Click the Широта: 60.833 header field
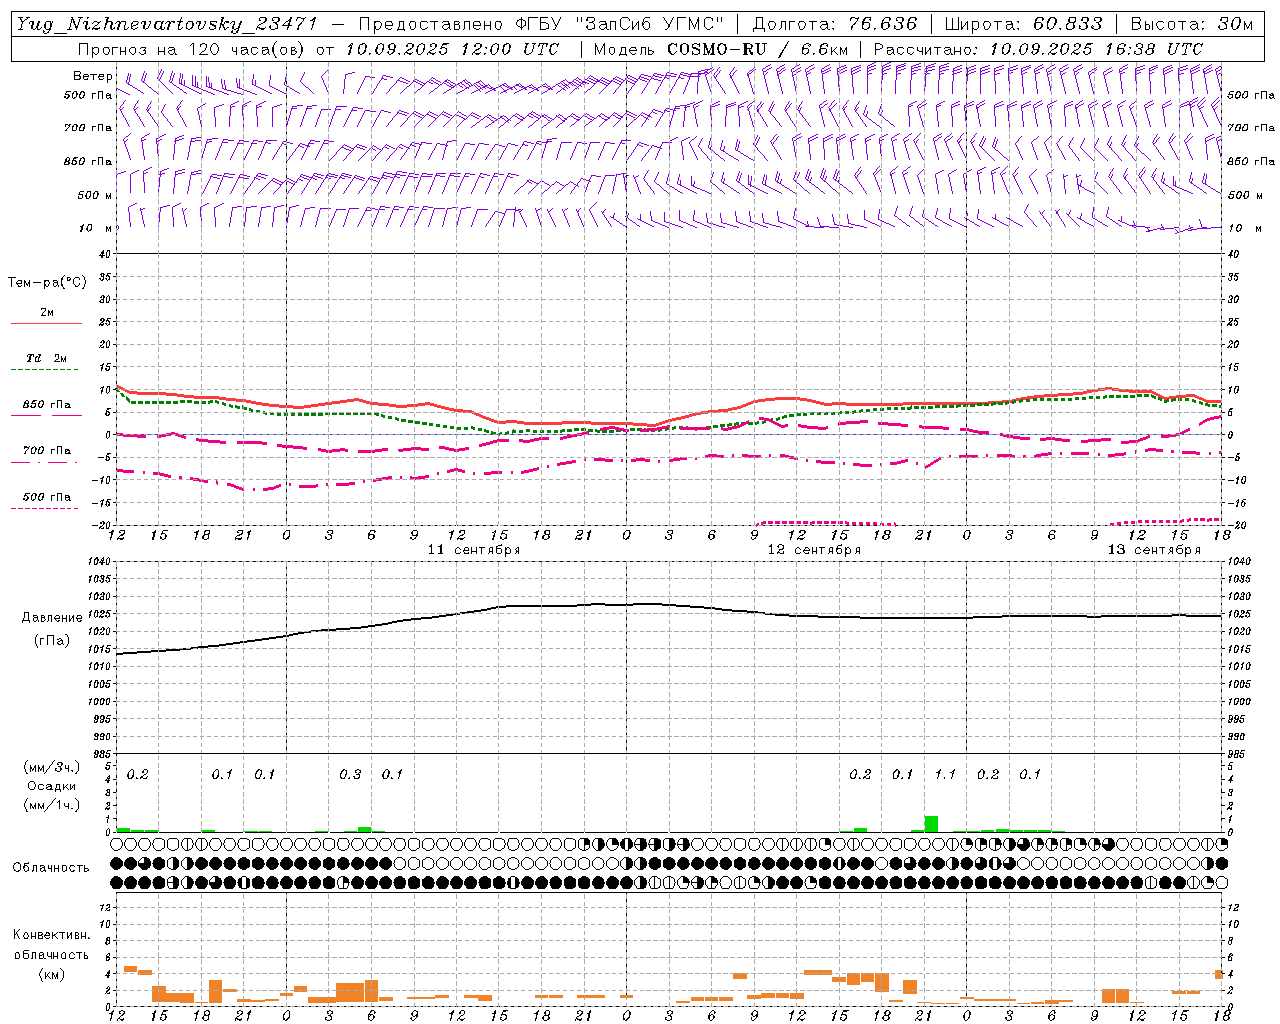 coord(1023,25)
